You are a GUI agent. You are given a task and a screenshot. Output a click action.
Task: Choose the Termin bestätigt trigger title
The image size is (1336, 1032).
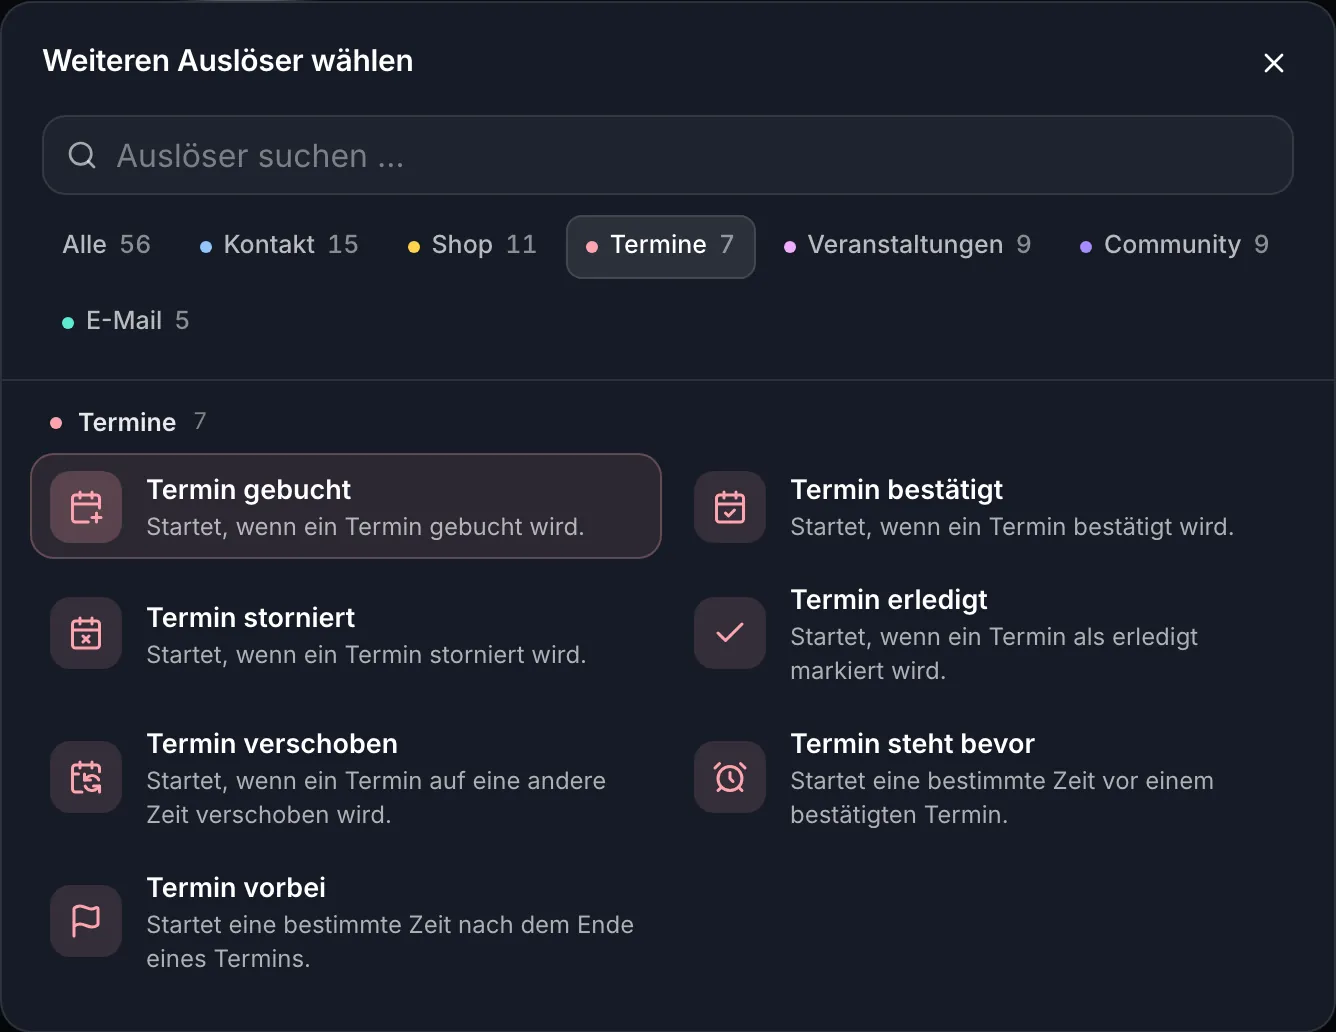click(x=896, y=490)
